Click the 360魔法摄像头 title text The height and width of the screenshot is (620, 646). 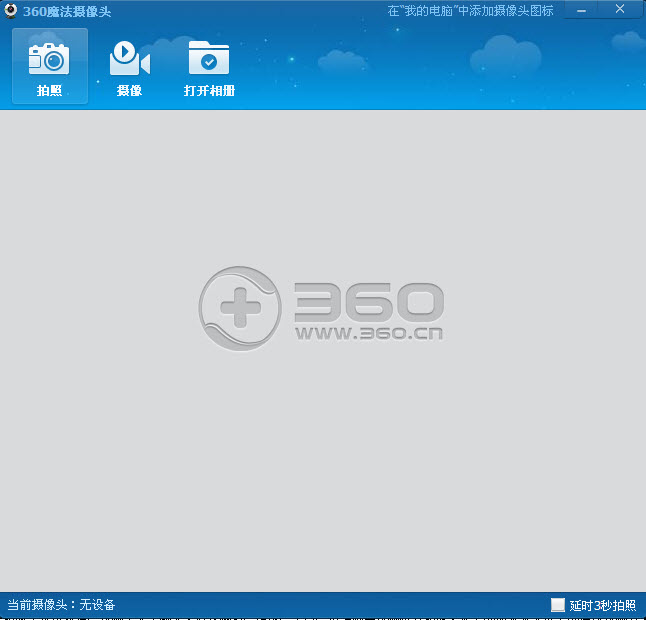(67, 12)
